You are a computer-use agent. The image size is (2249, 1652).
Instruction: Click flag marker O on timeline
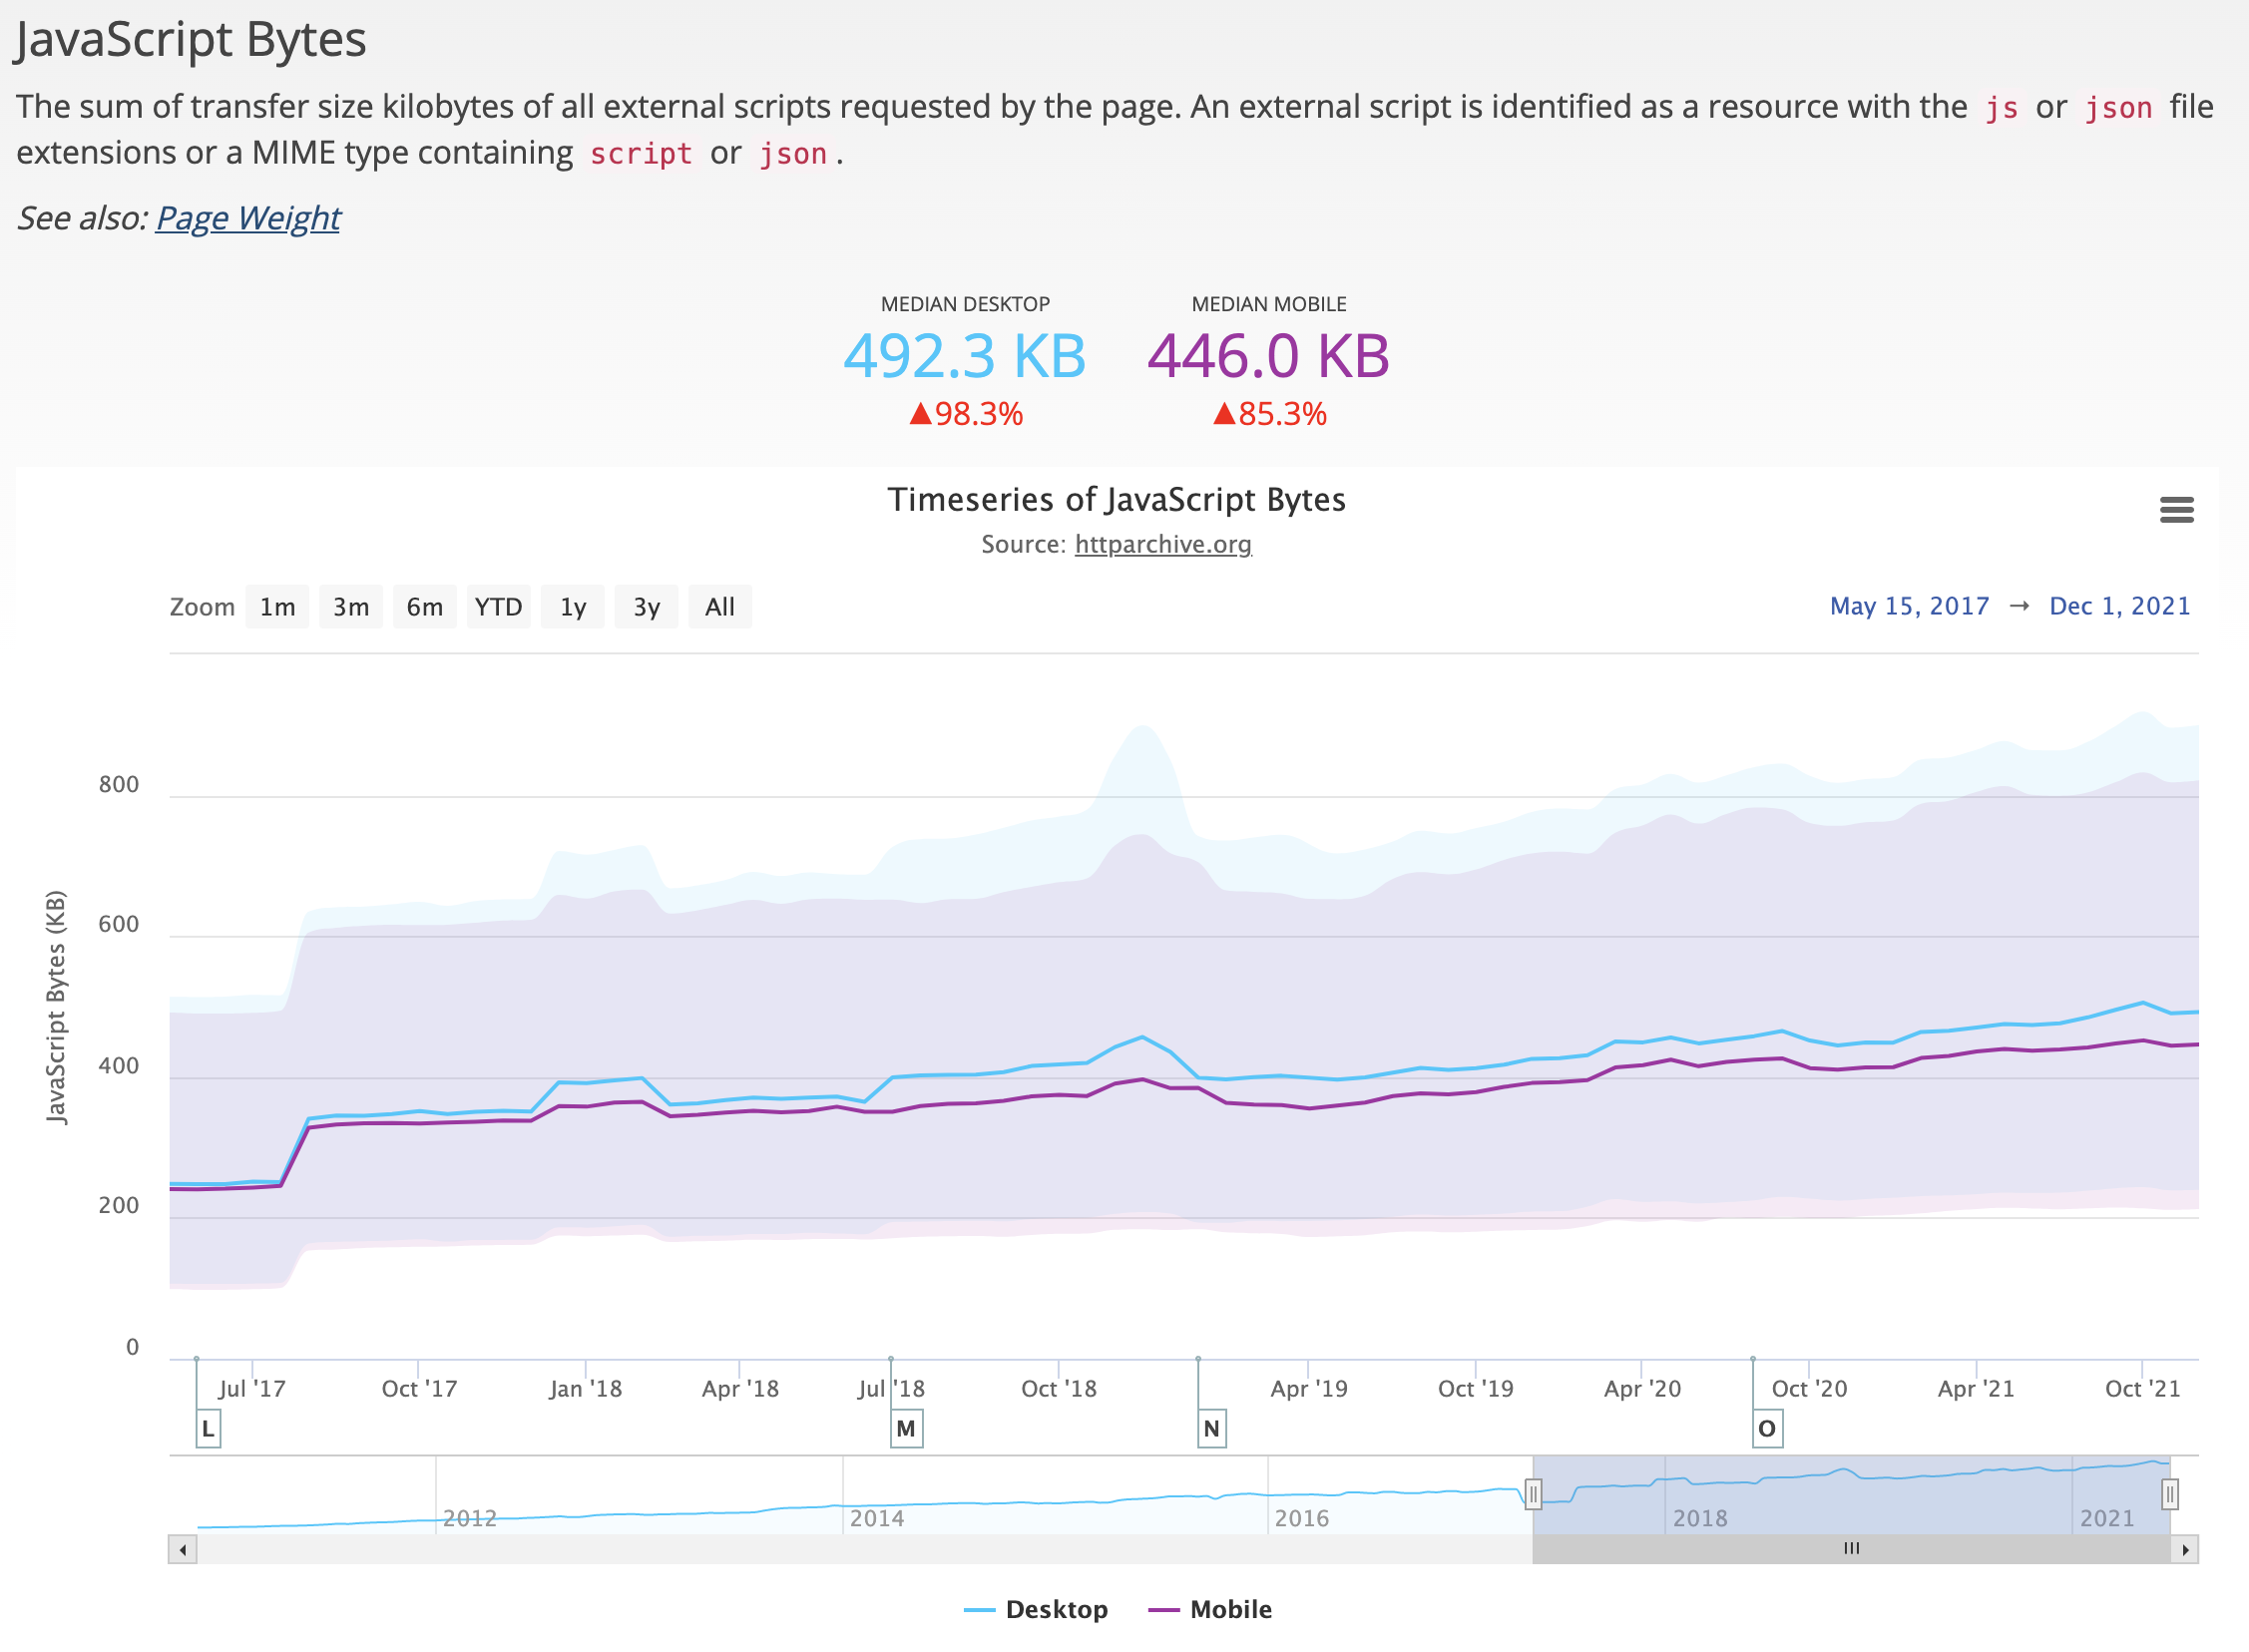tap(1767, 1428)
